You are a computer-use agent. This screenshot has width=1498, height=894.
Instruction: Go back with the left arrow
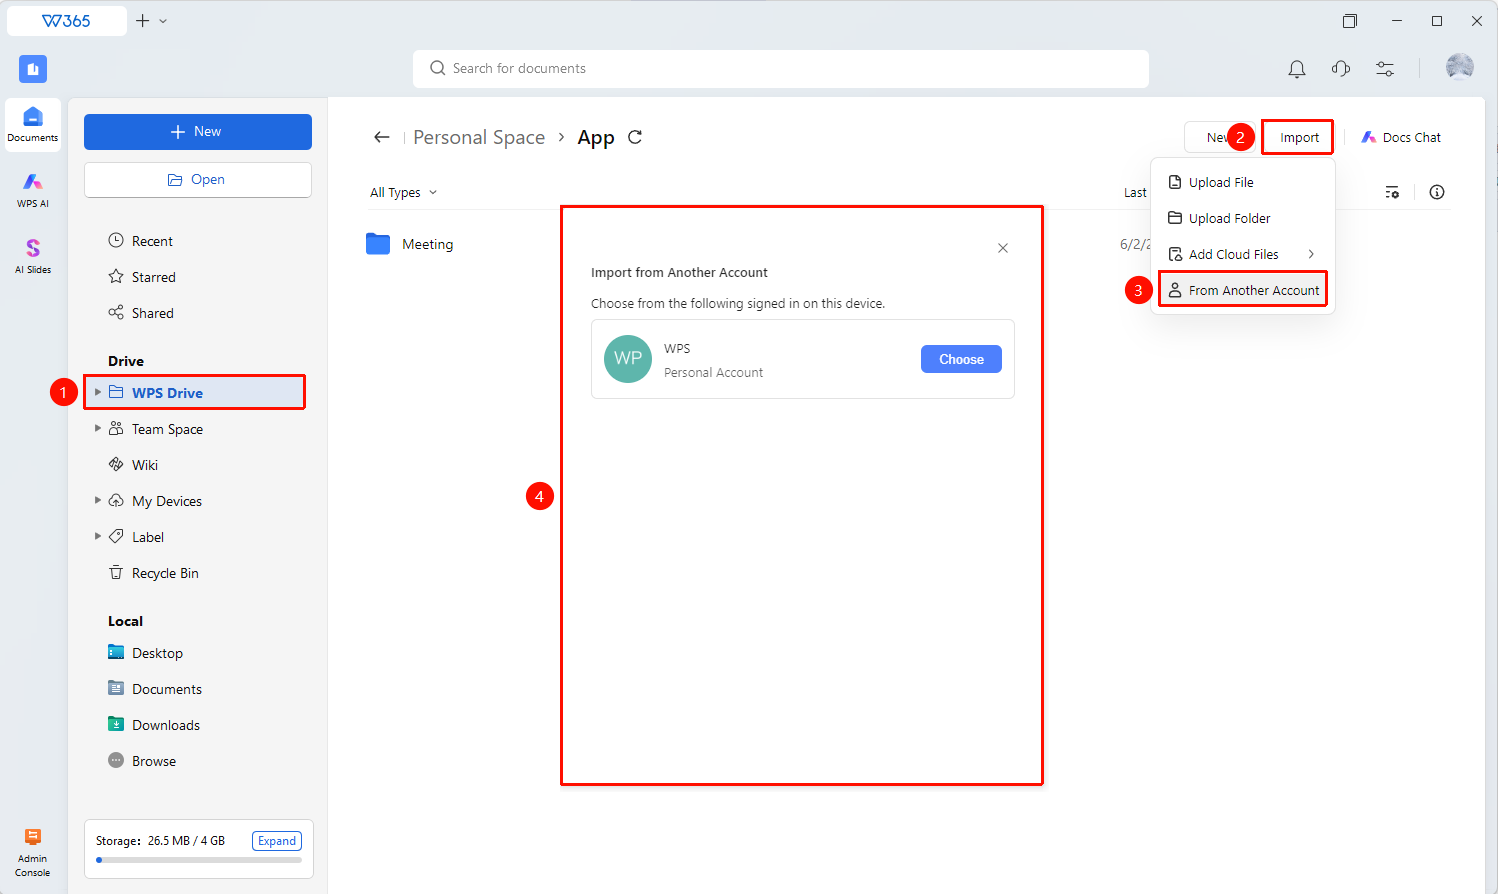point(382,137)
